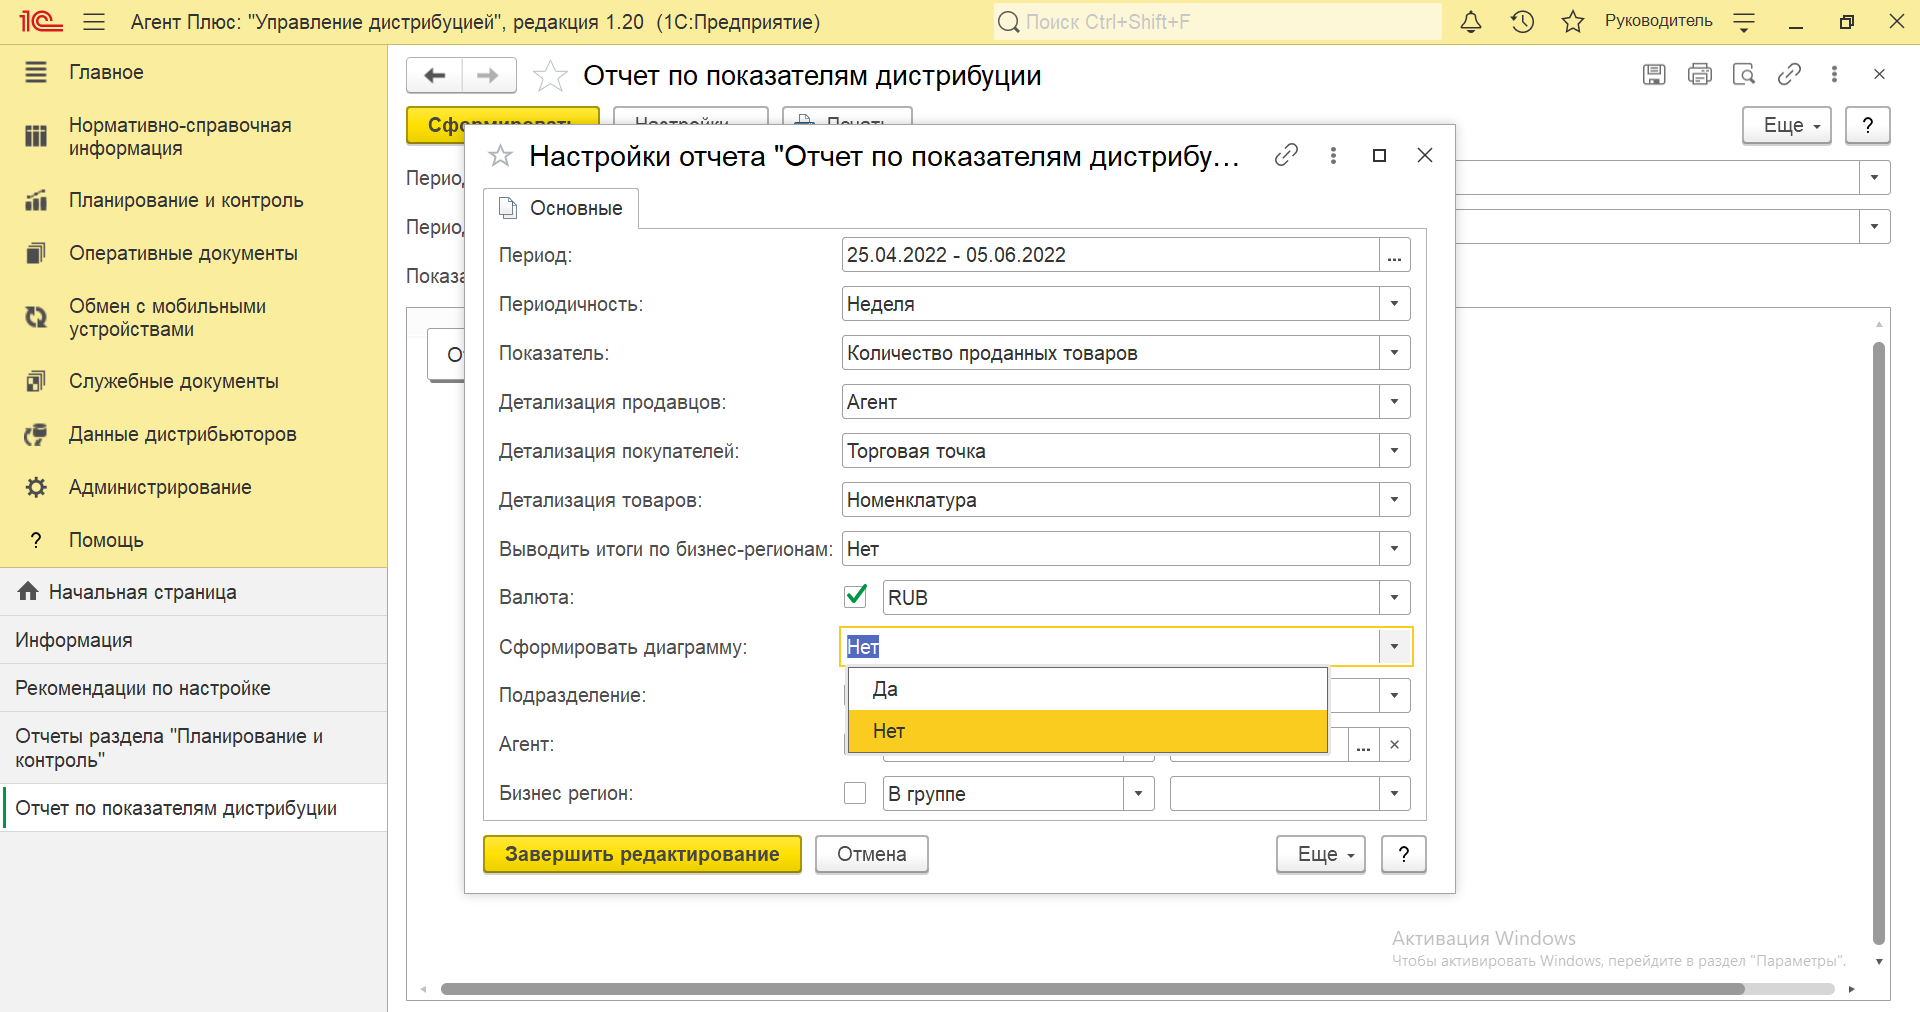Open help in settings dialog

click(1404, 854)
